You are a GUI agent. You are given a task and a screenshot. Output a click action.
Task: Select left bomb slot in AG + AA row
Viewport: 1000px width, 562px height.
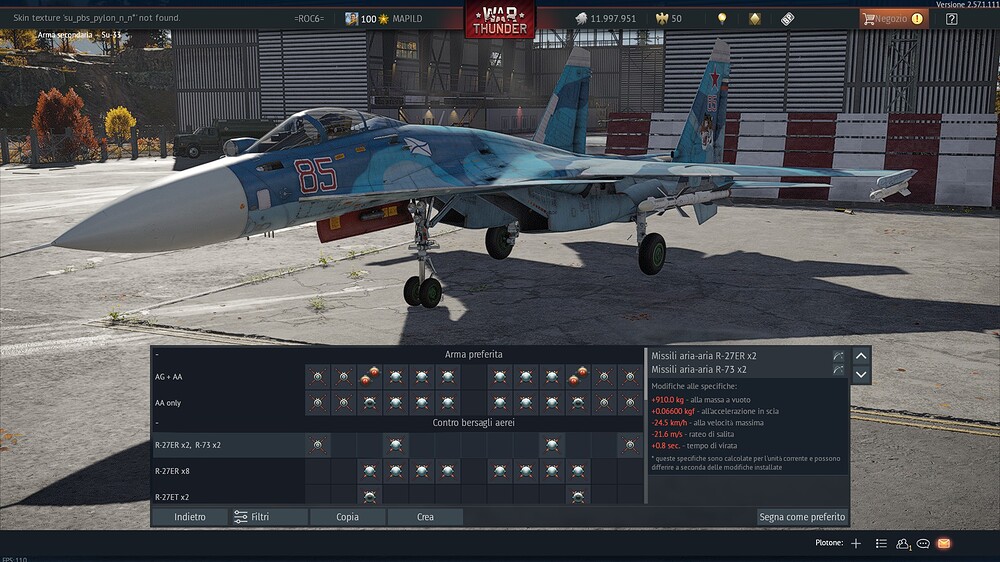tap(369, 376)
